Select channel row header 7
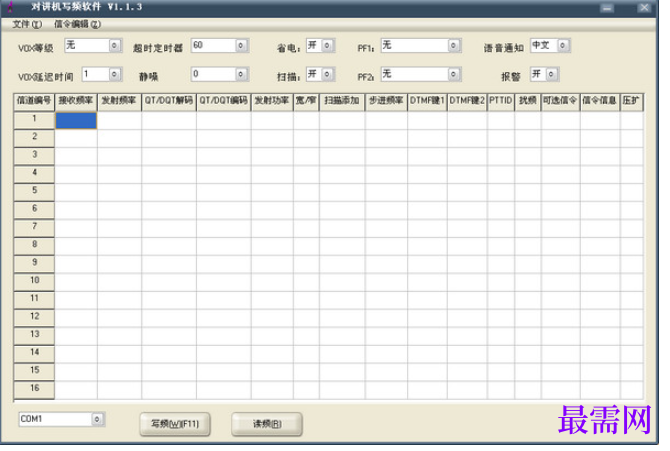670x451 pixels. click(x=34, y=228)
